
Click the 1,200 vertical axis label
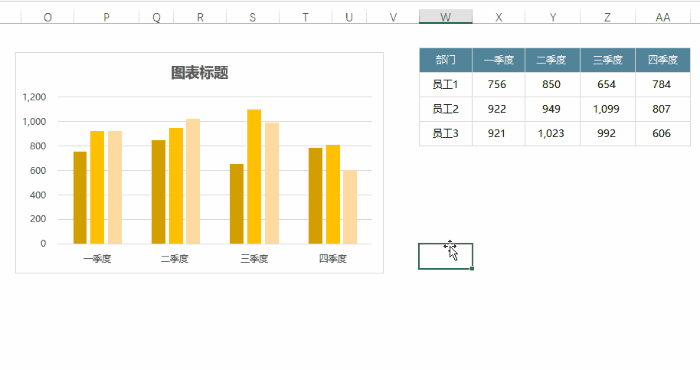tap(34, 97)
